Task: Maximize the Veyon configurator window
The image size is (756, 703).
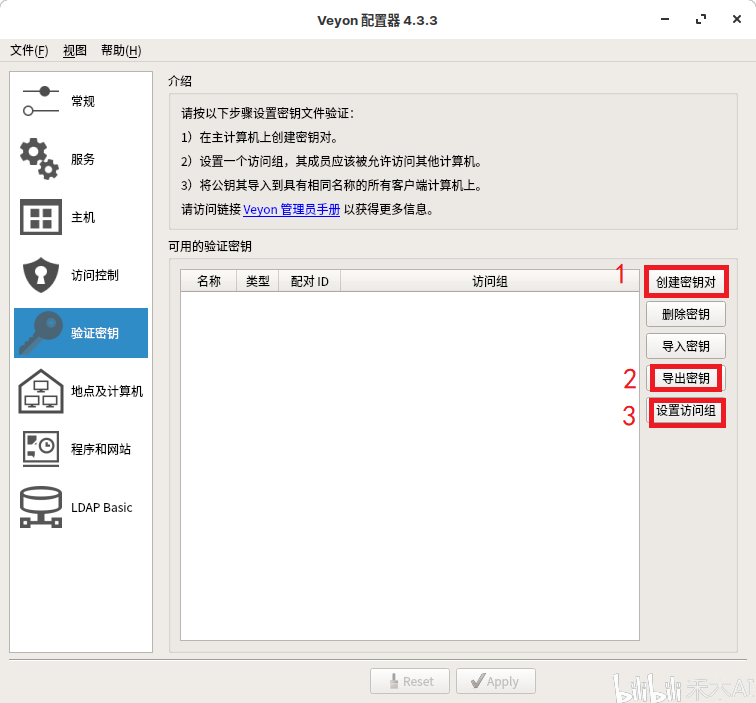Action: pyautogui.click(x=701, y=19)
